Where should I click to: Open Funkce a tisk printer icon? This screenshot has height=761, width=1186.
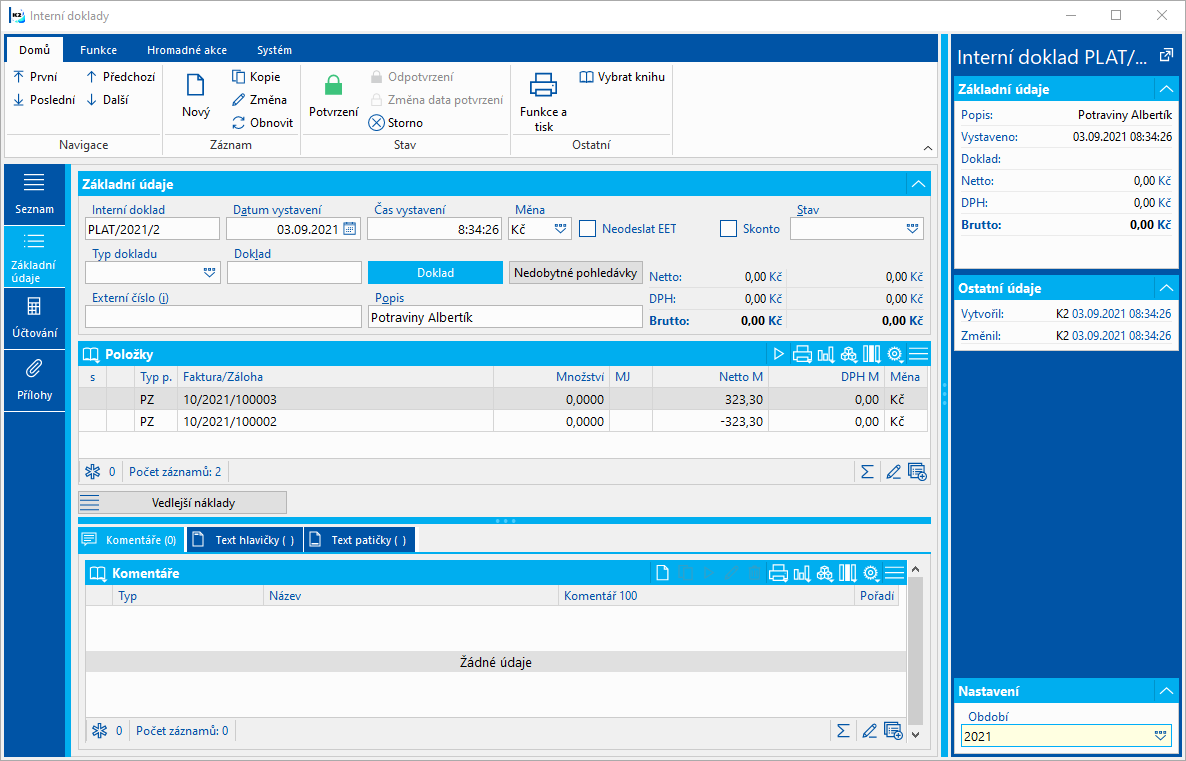click(x=543, y=86)
